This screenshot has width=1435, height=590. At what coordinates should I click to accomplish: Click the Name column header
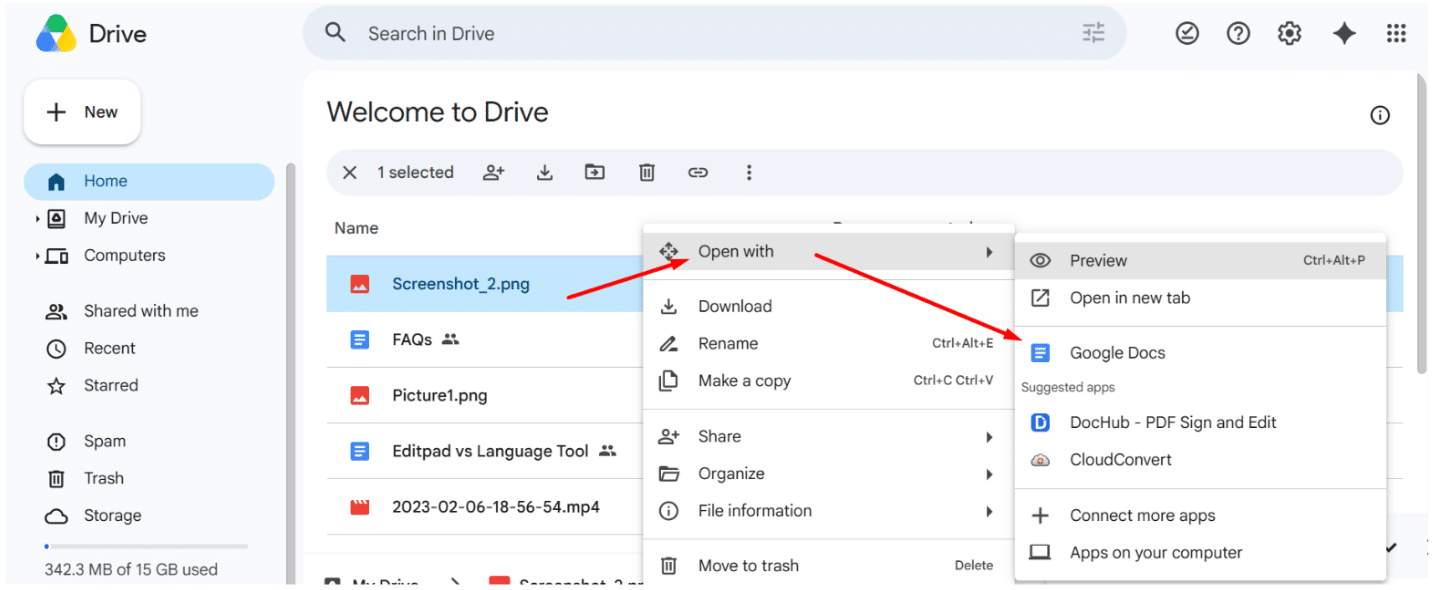tap(356, 228)
